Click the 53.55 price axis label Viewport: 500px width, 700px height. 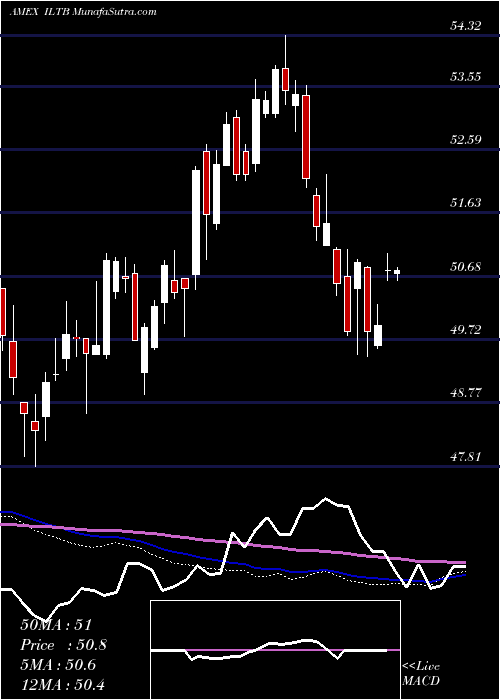[x=466, y=77]
